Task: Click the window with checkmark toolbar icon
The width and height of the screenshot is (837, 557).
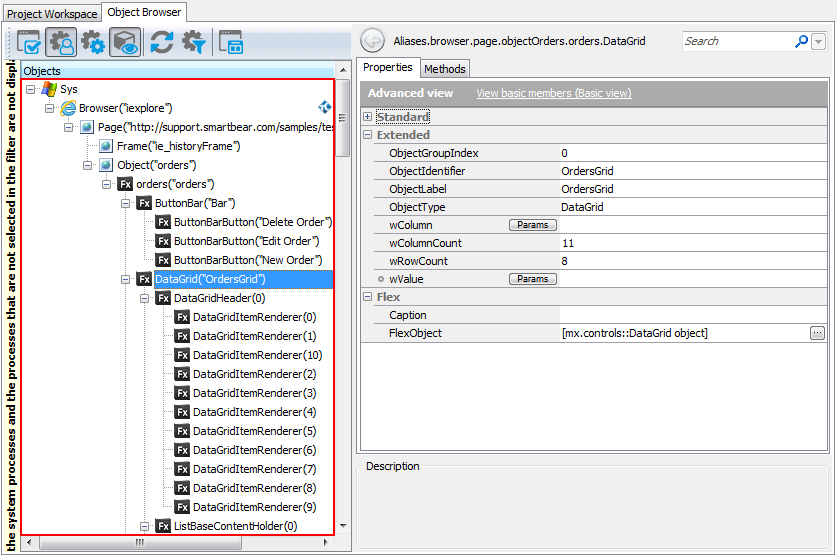Action: [x=29, y=42]
